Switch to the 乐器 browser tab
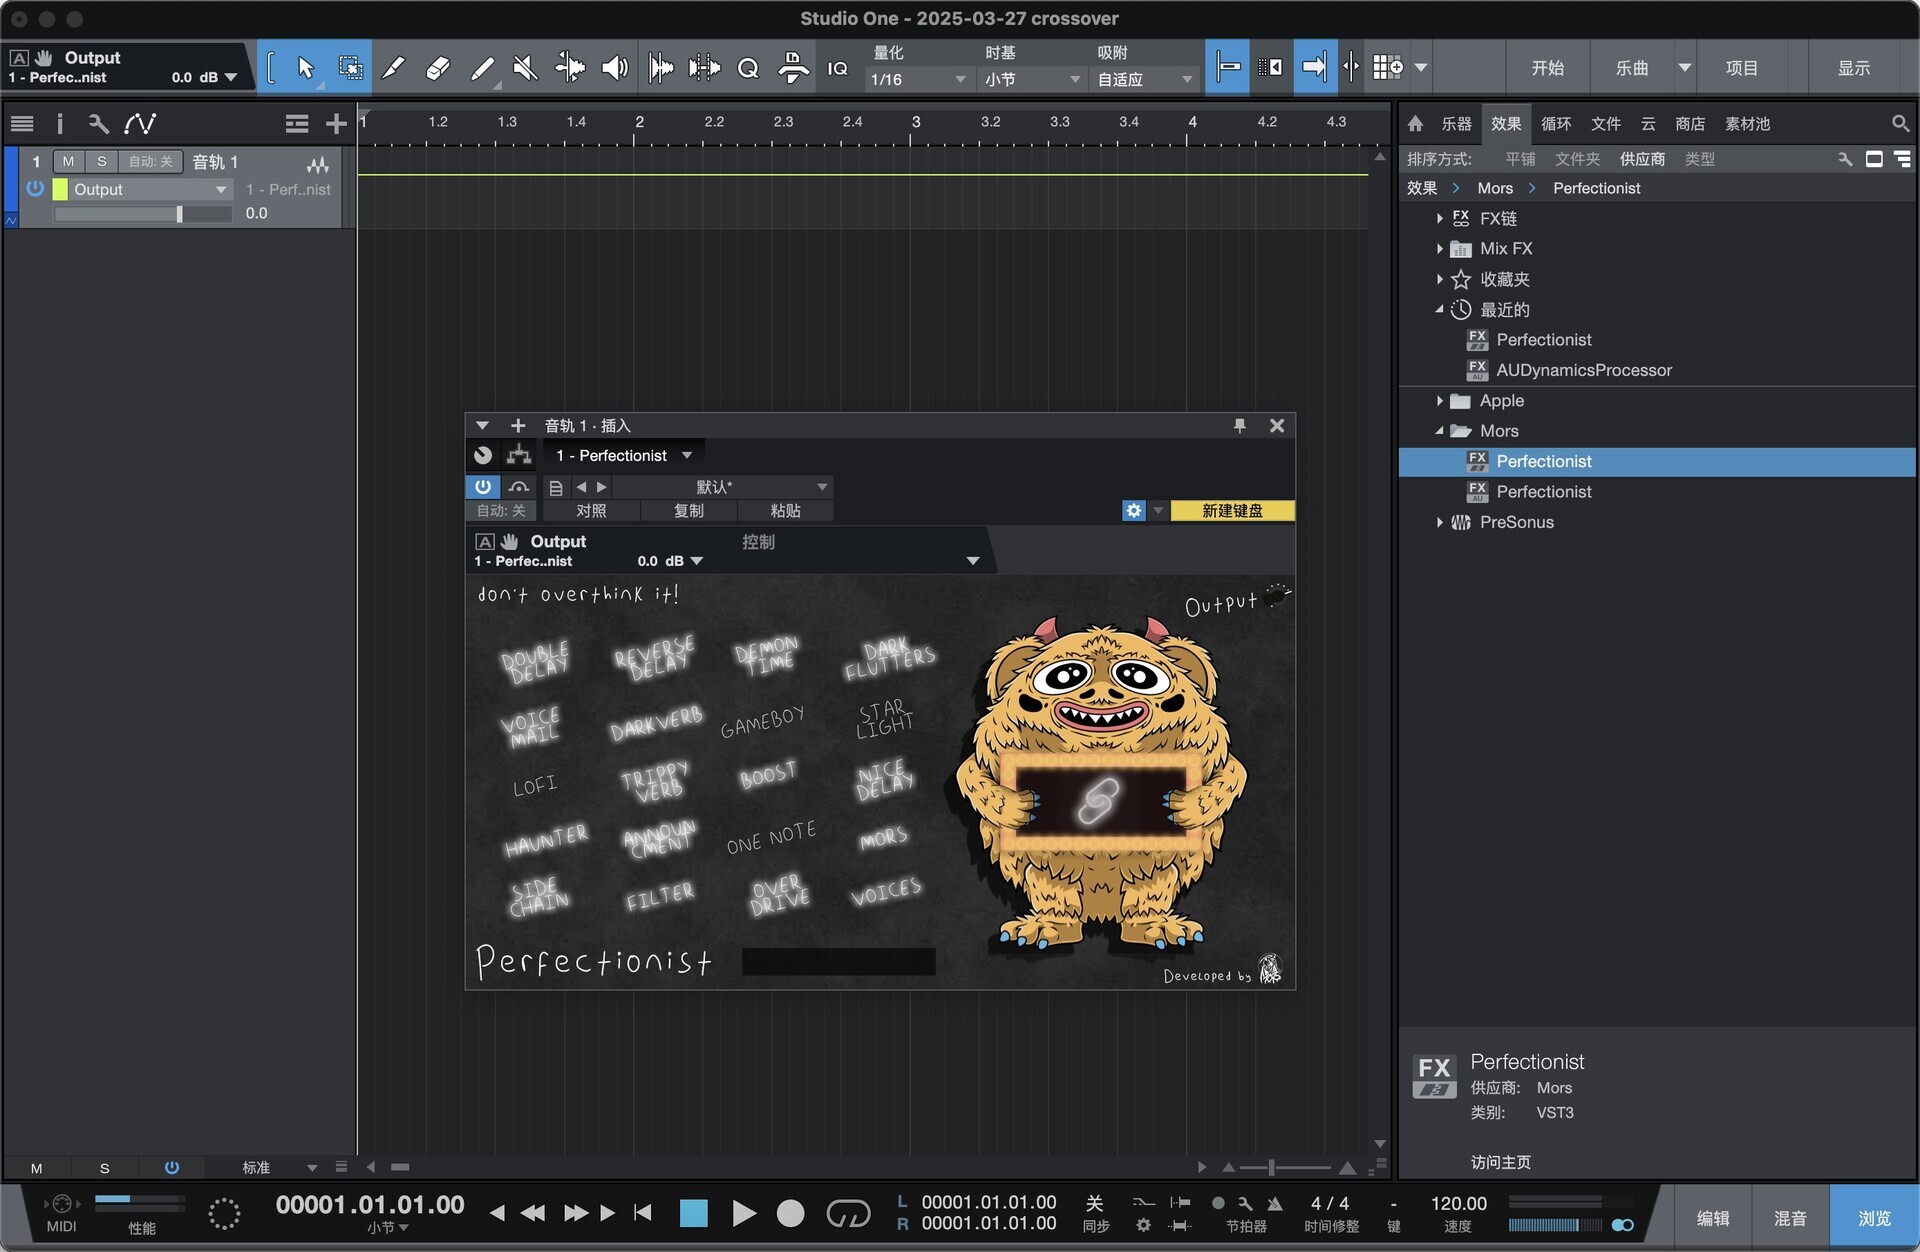This screenshot has width=1920, height=1252. [1456, 123]
